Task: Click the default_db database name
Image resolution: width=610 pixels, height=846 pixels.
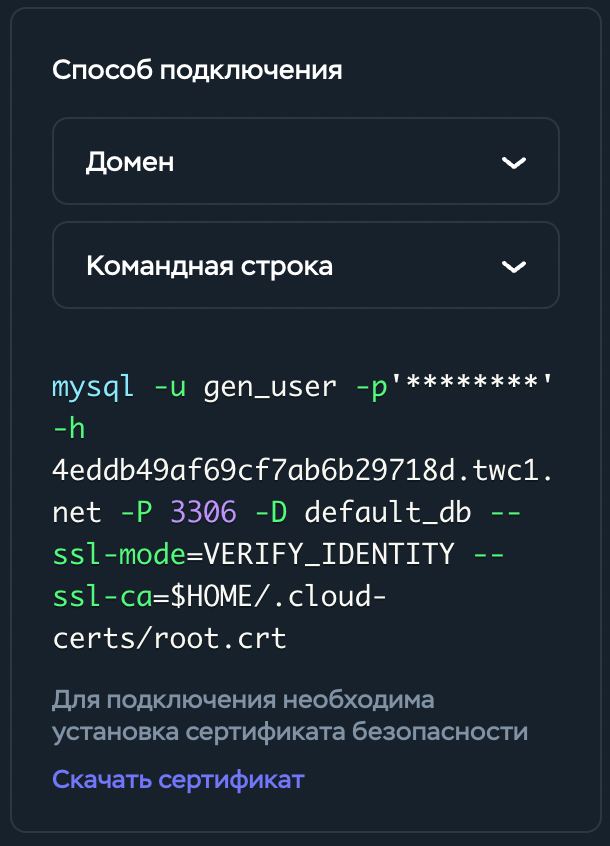Action: tap(388, 513)
